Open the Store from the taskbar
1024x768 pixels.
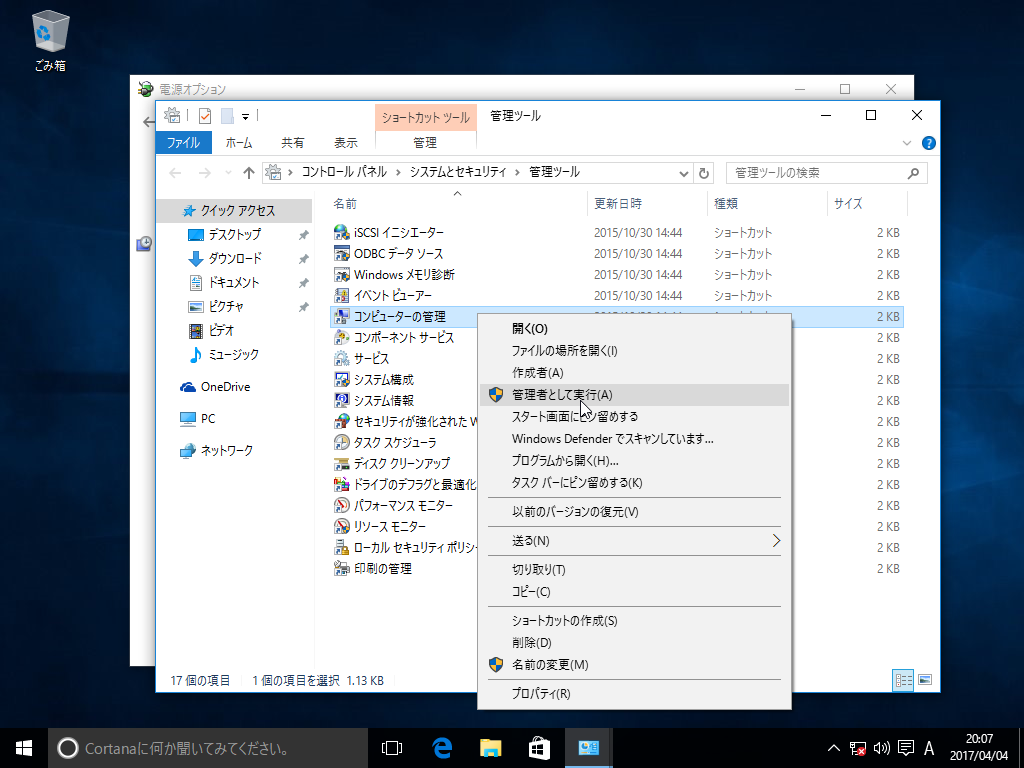539,748
